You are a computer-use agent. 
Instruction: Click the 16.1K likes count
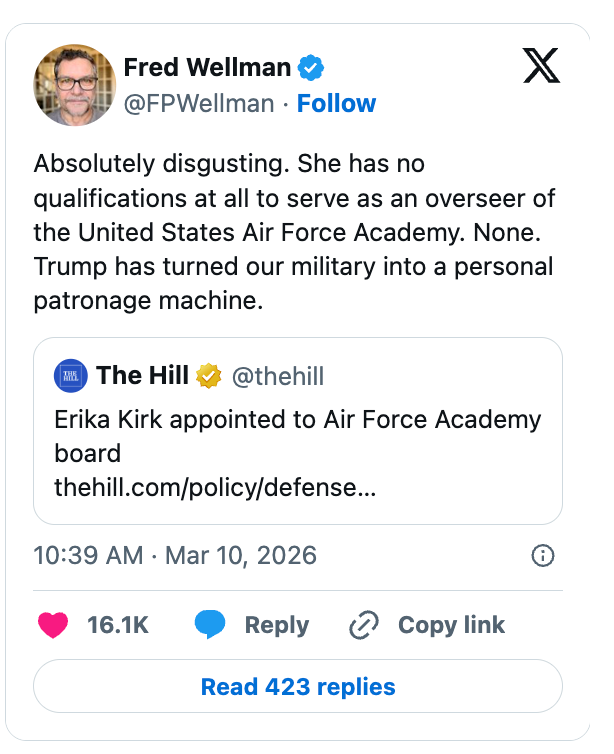(x=118, y=625)
